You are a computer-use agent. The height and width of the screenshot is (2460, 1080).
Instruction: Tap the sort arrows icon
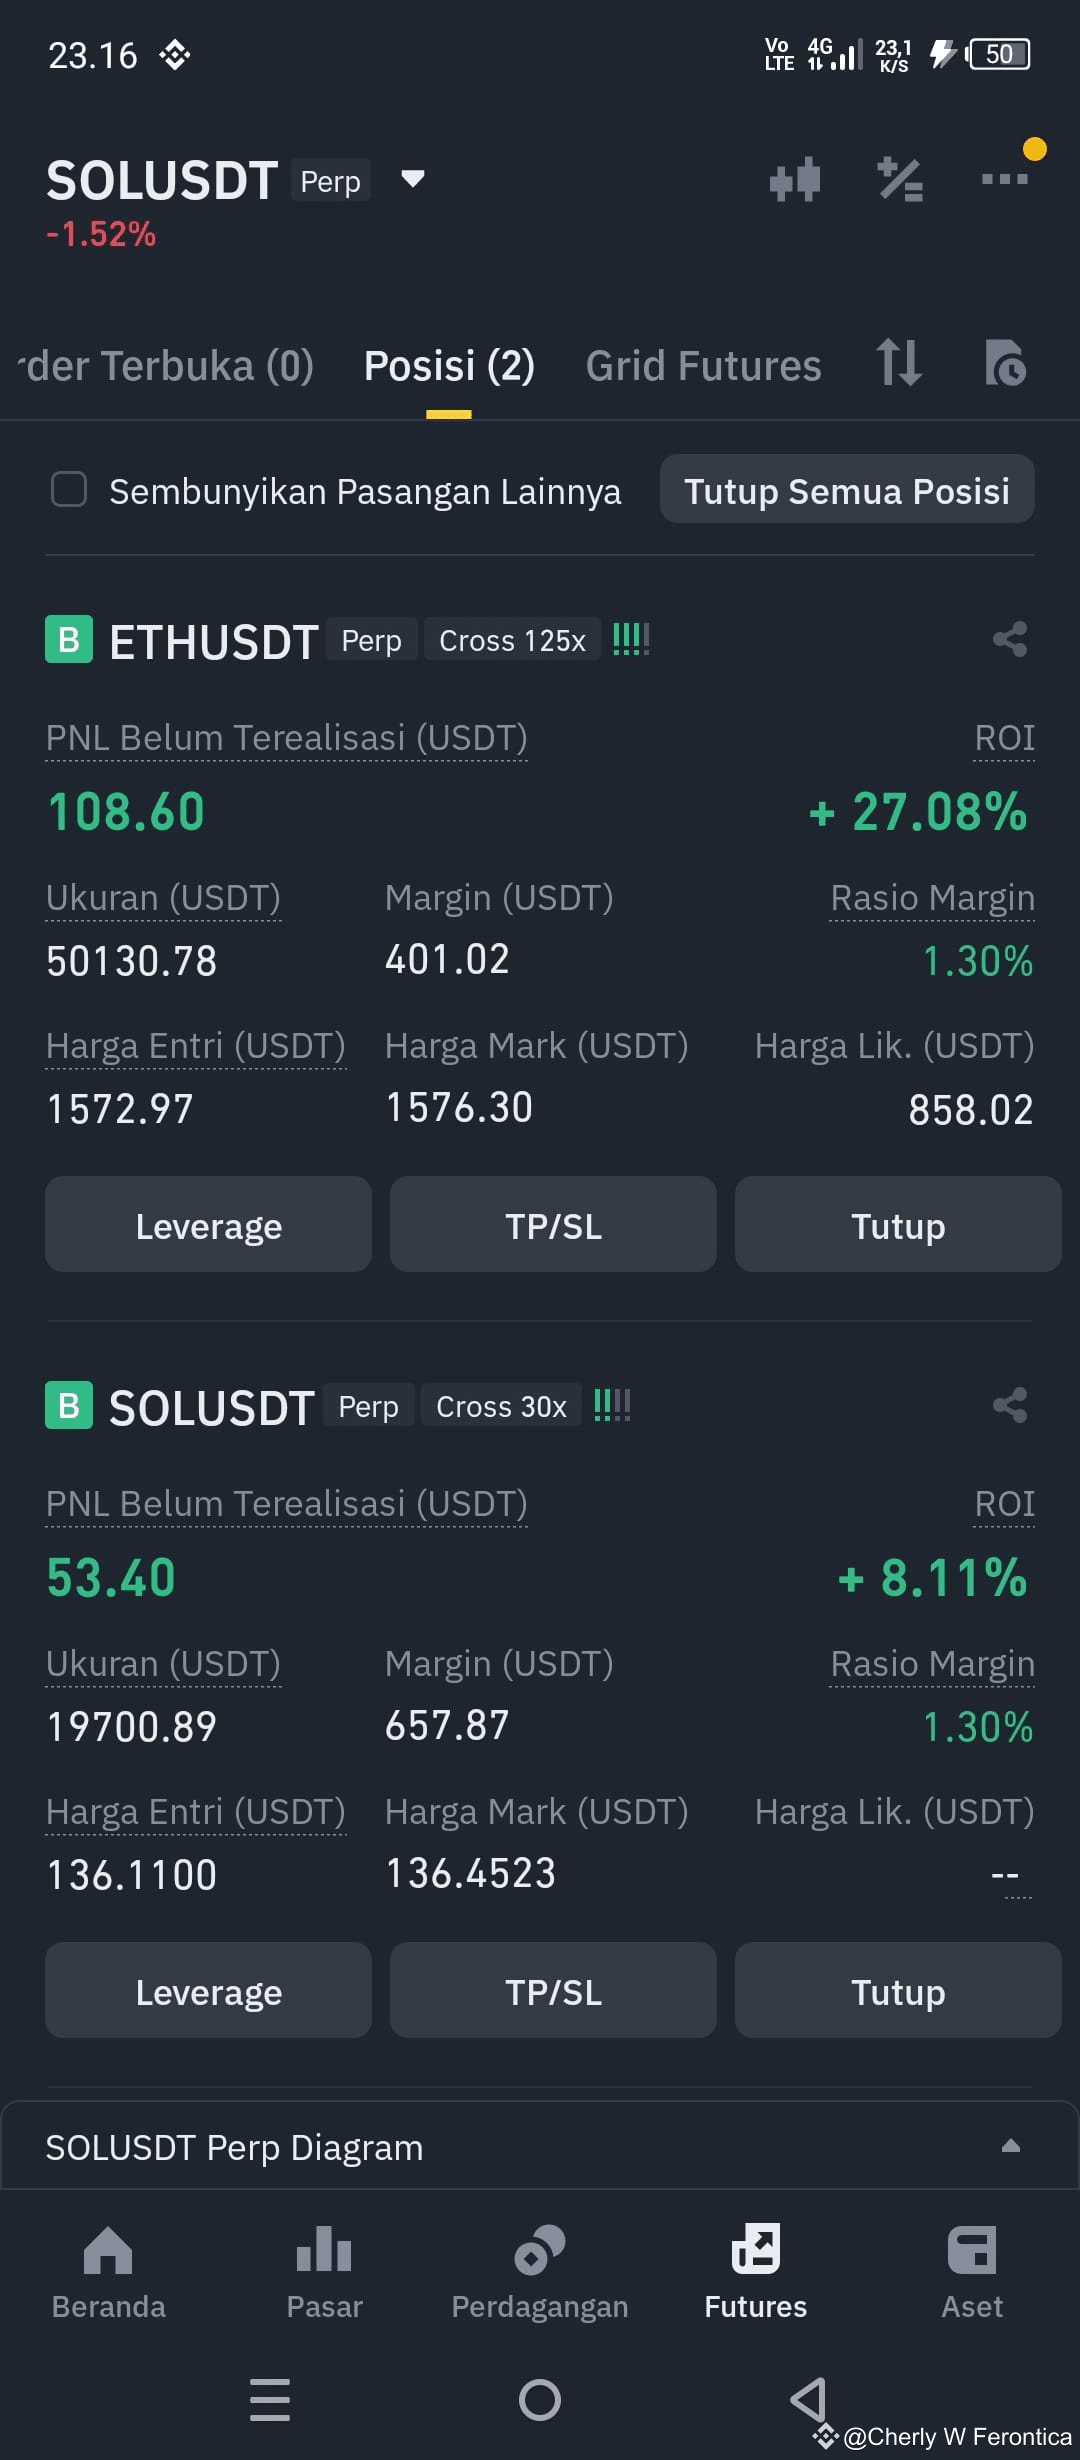pos(898,363)
